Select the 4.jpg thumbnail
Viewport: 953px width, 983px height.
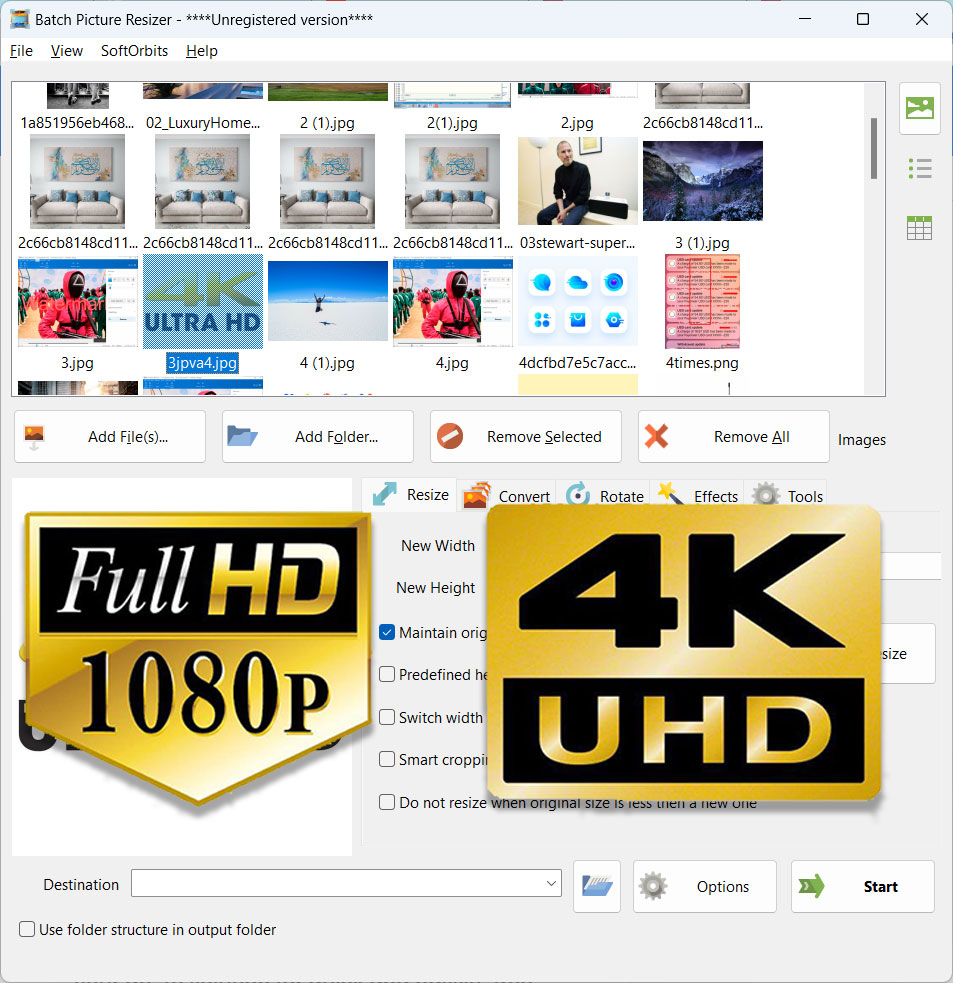click(x=453, y=302)
